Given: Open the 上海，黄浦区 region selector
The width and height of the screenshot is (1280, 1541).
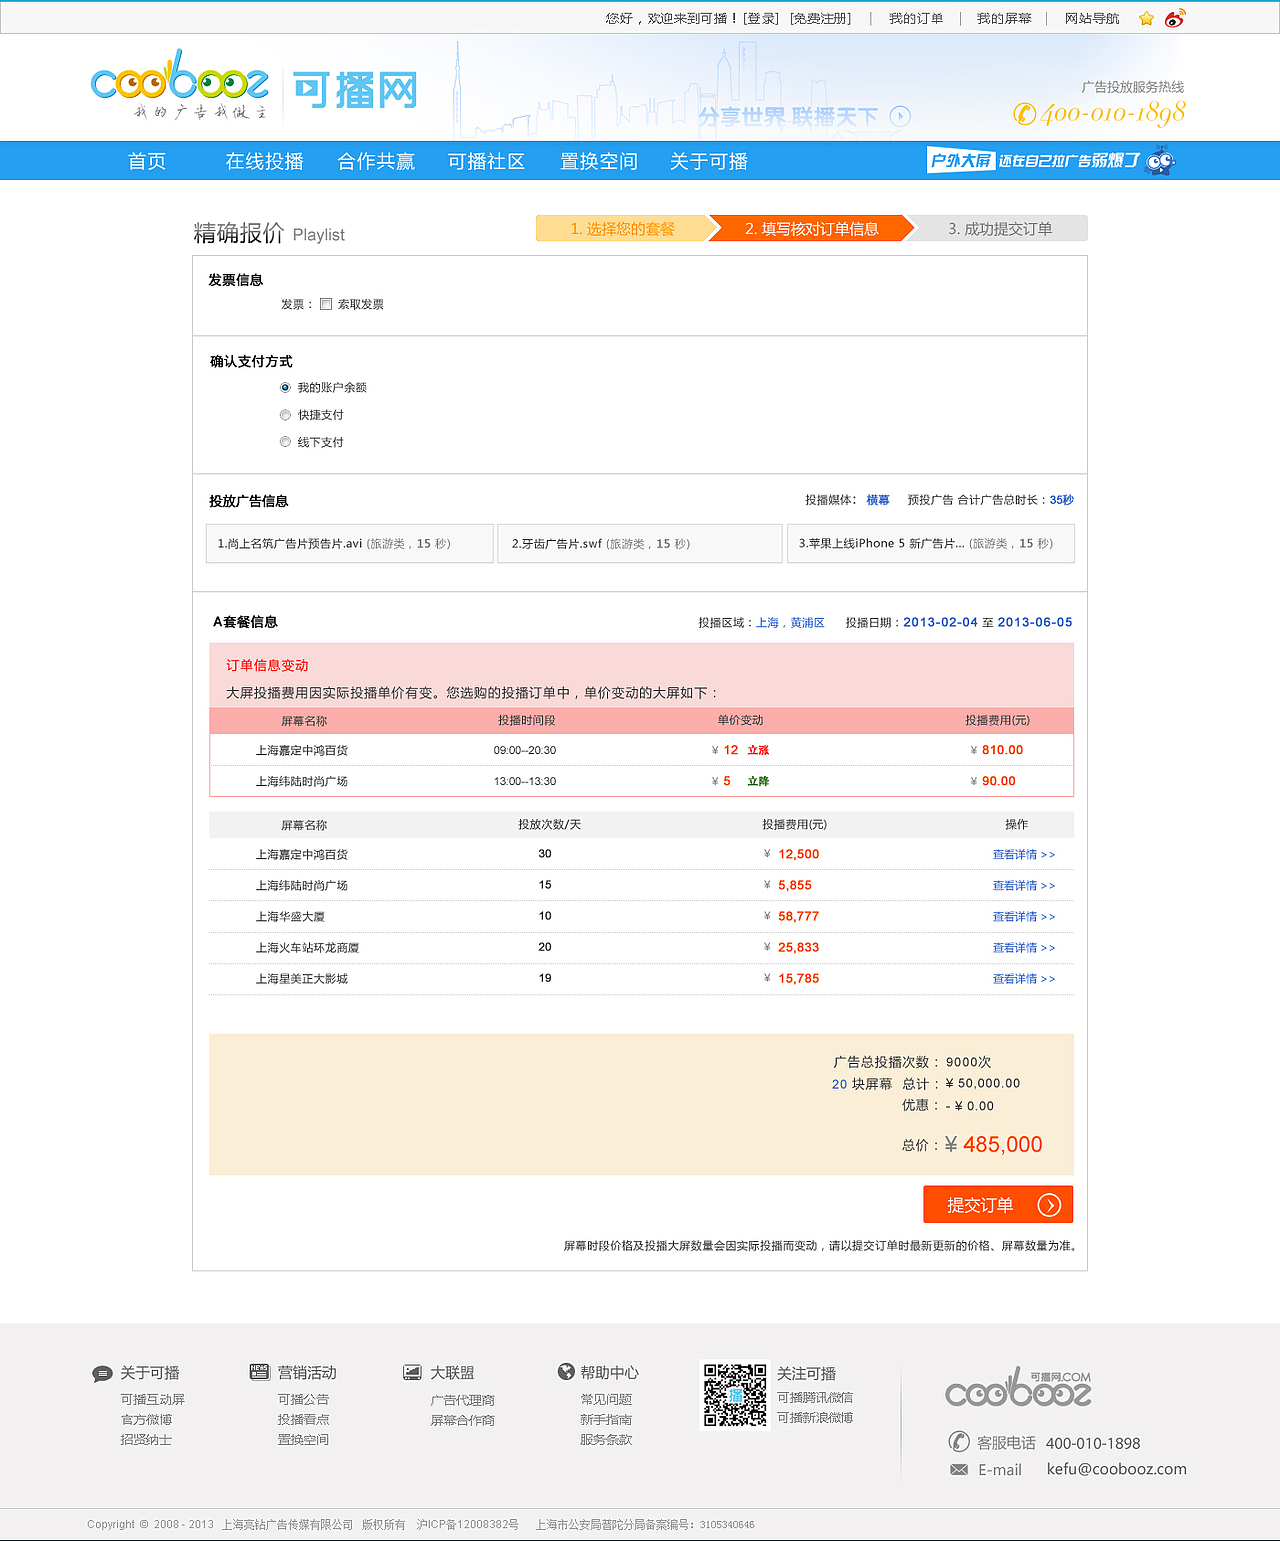Looking at the screenshot, I should click(x=790, y=621).
